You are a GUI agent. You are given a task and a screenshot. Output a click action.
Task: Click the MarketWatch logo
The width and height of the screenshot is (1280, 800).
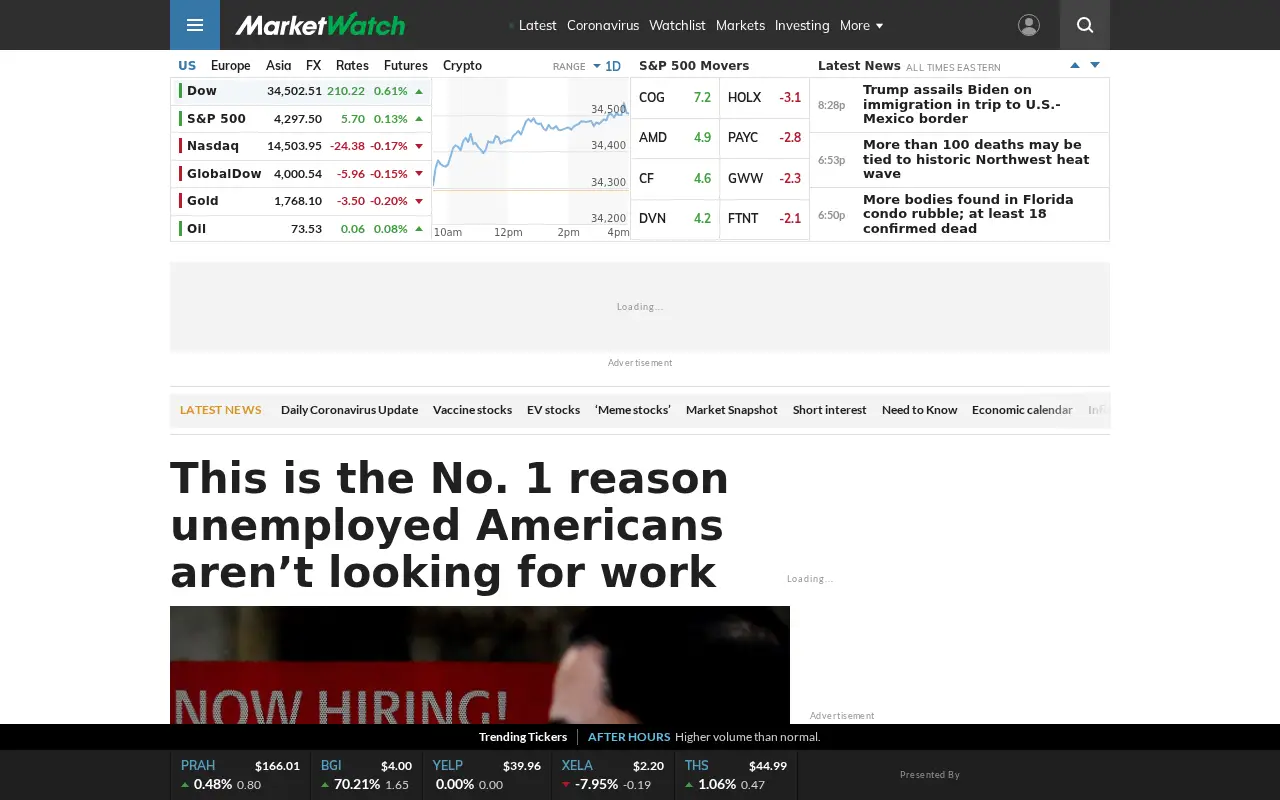coord(320,25)
